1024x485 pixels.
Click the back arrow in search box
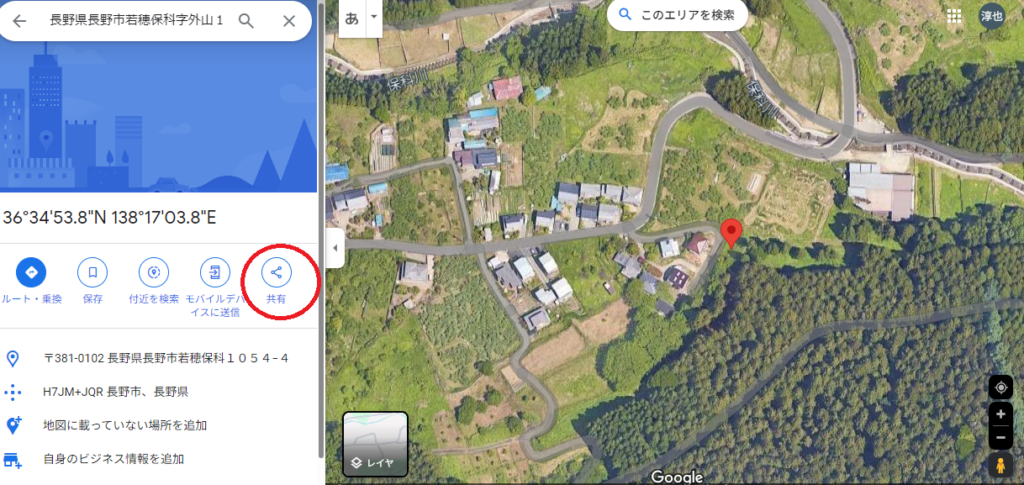(20, 21)
